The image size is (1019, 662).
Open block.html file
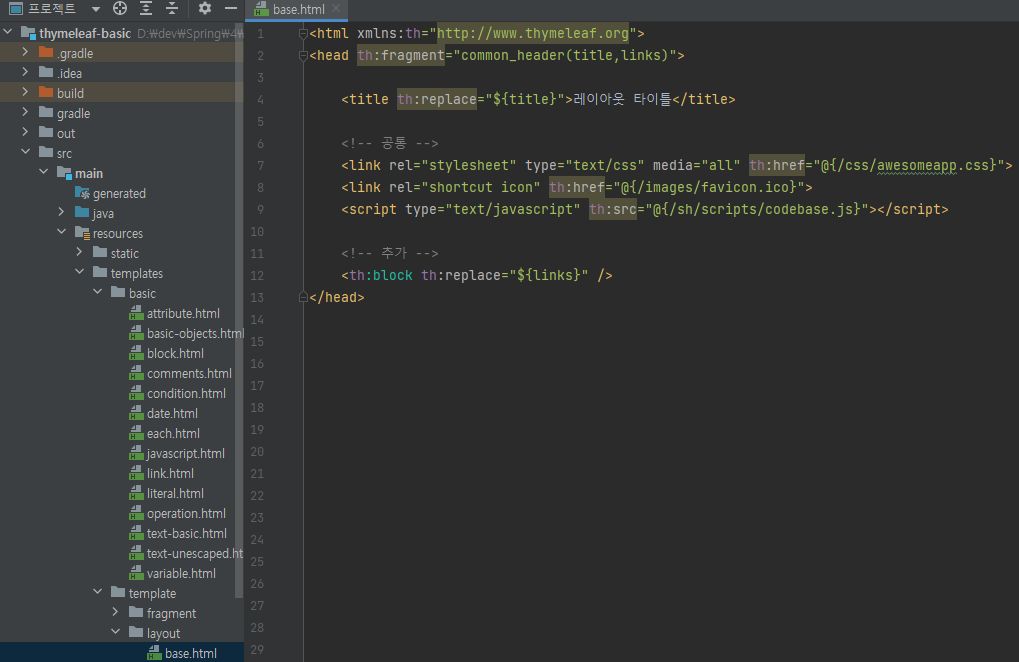click(175, 353)
